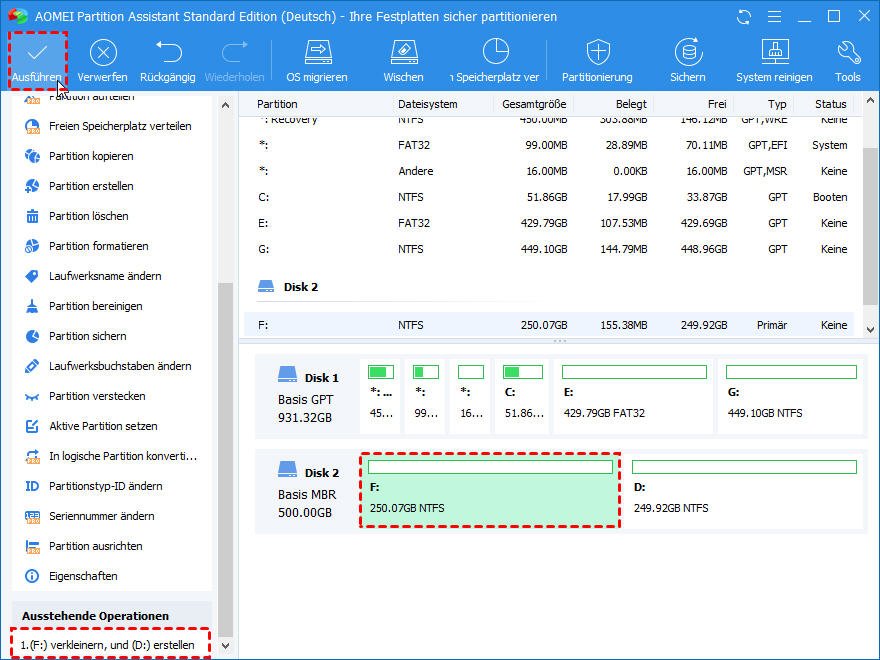Open the Sichern backup tool
This screenshot has height=660, width=880.
(688, 61)
